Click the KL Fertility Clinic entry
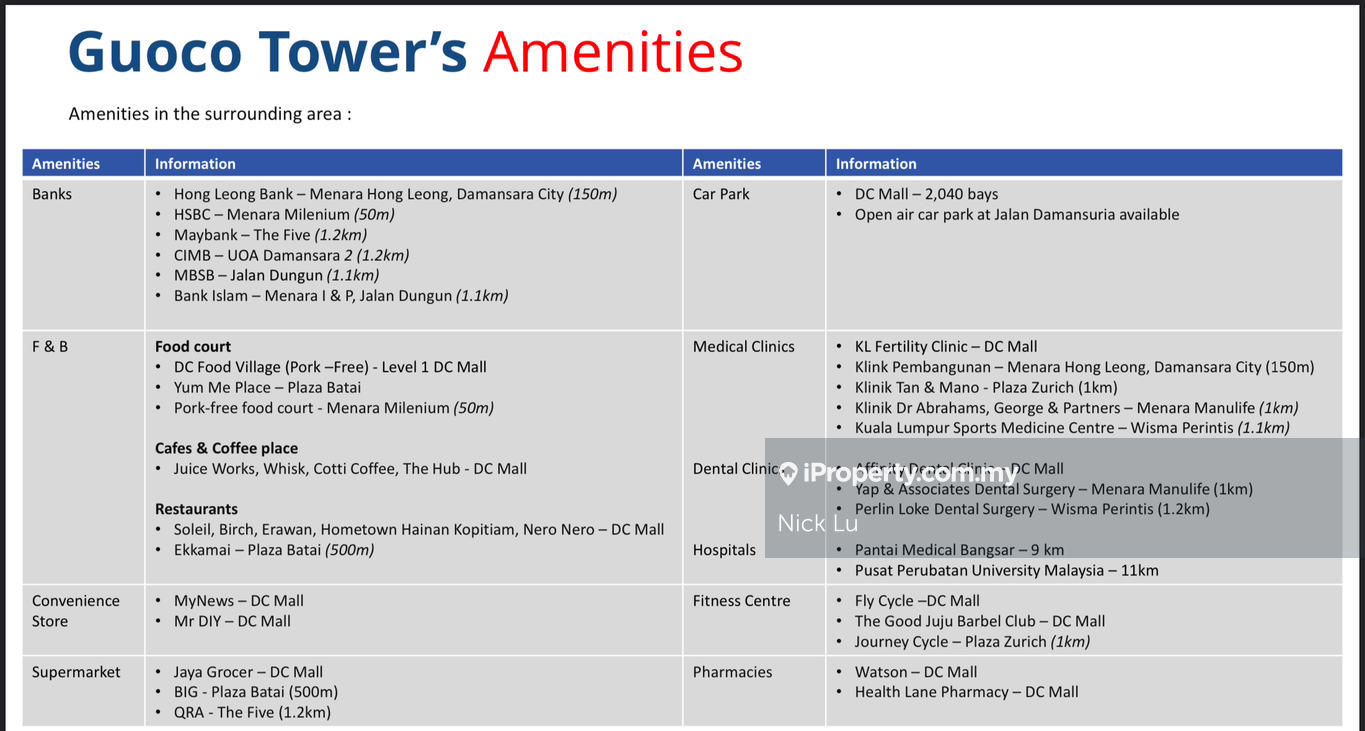1365x731 pixels. click(945, 346)
